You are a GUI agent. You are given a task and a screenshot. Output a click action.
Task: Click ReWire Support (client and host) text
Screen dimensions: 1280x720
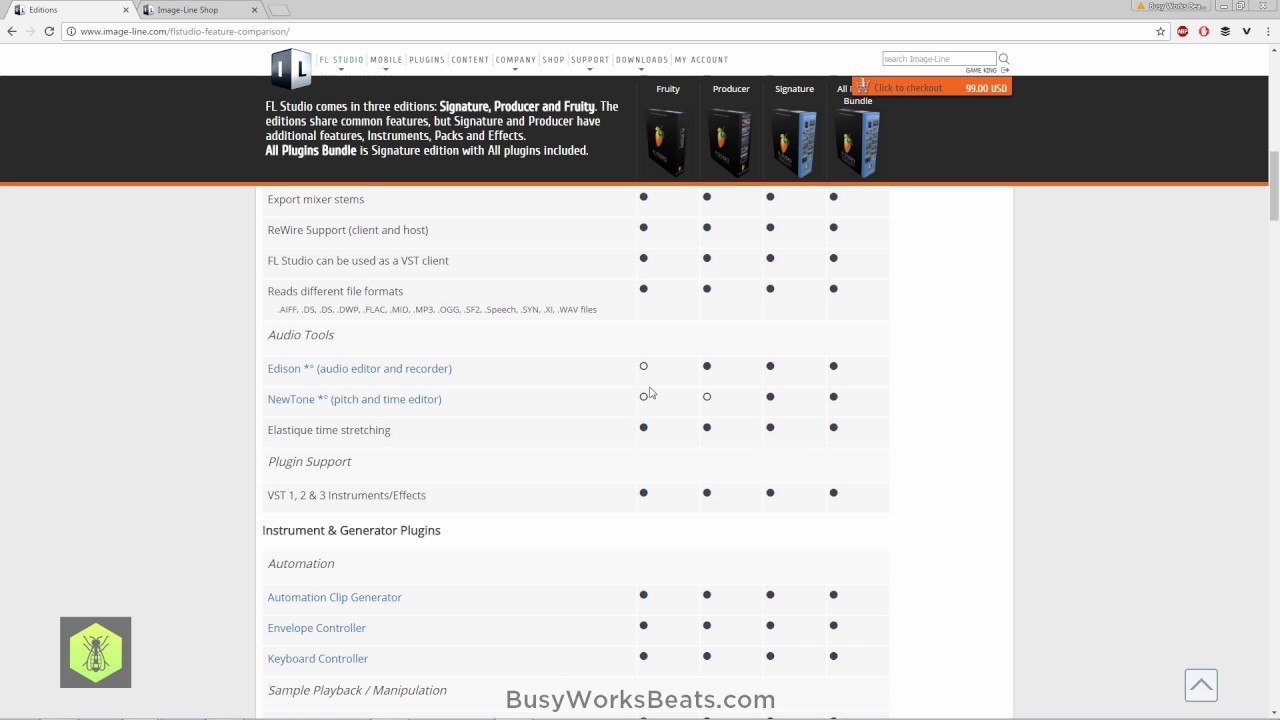pos(347,230)
